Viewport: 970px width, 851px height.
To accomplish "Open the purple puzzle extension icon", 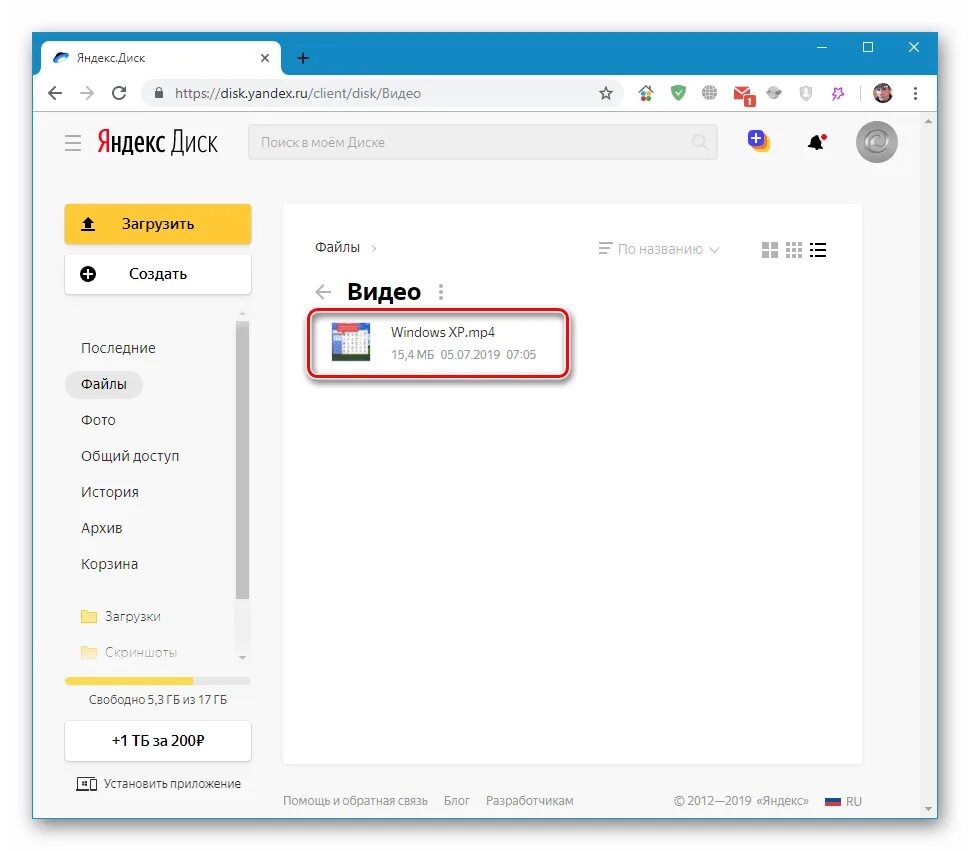I will (x=838, y=93).
